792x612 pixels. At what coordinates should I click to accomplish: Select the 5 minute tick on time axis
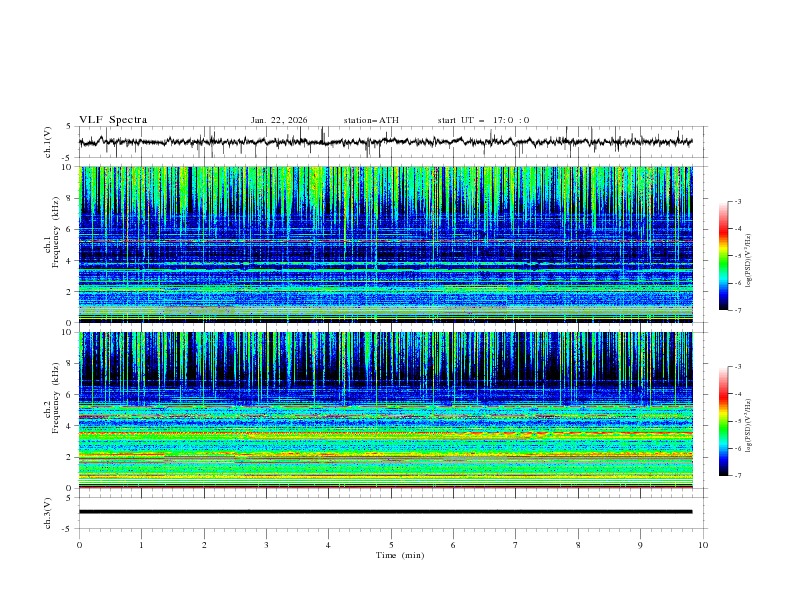point(391,545)
